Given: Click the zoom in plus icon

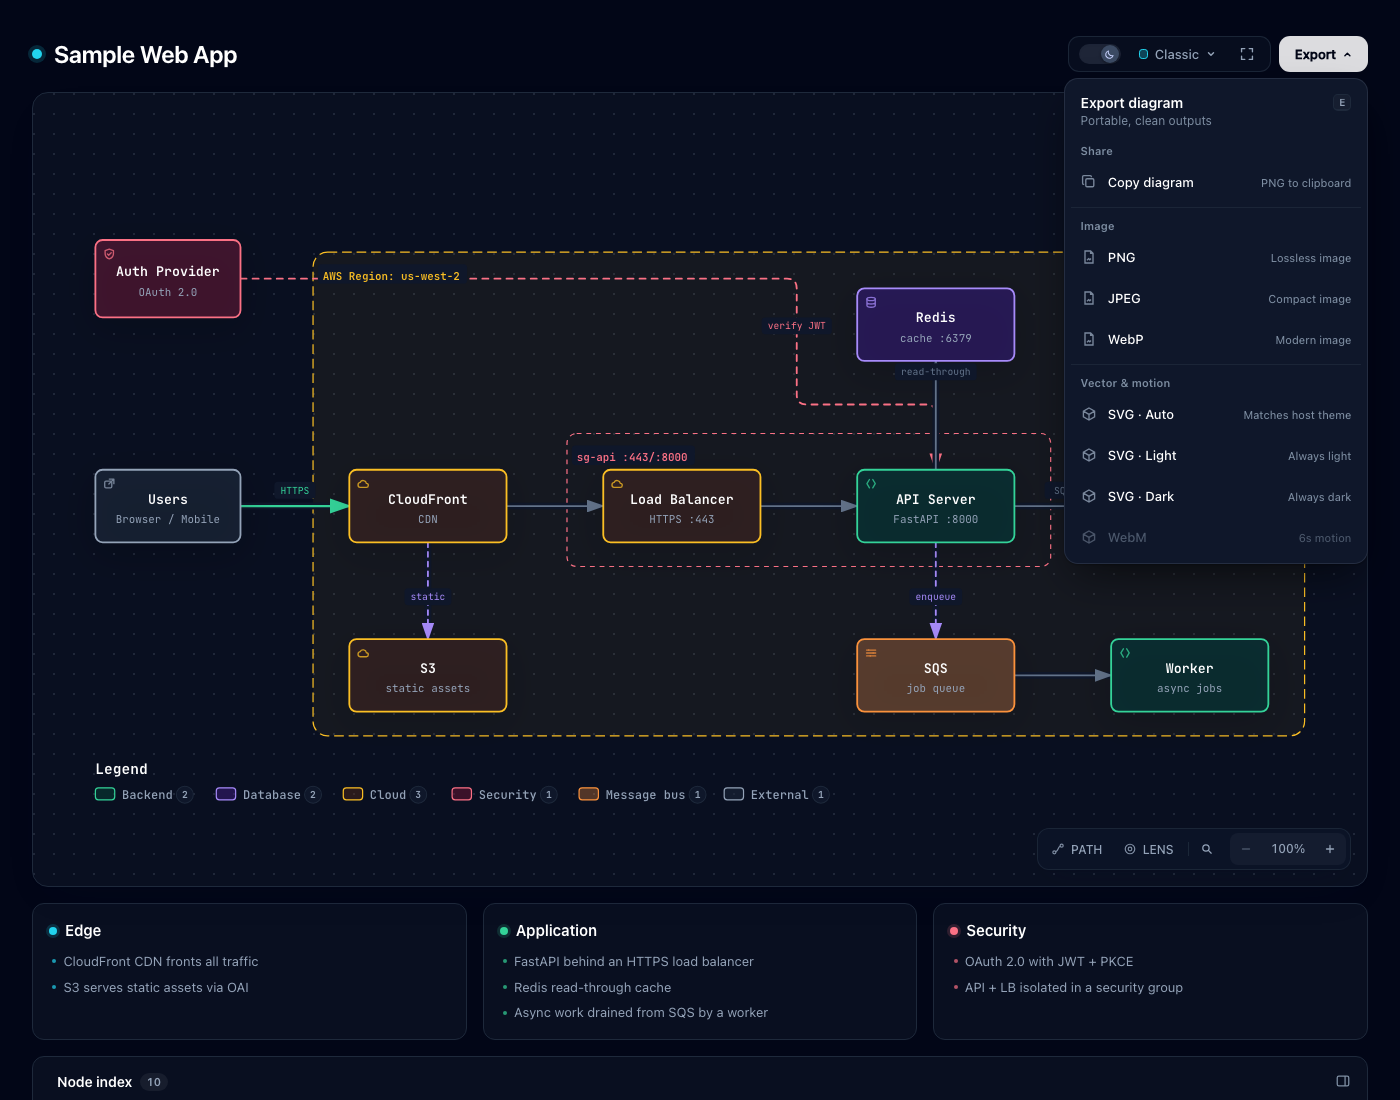Looking at the screenshot, I should (x=1330, y=849).
